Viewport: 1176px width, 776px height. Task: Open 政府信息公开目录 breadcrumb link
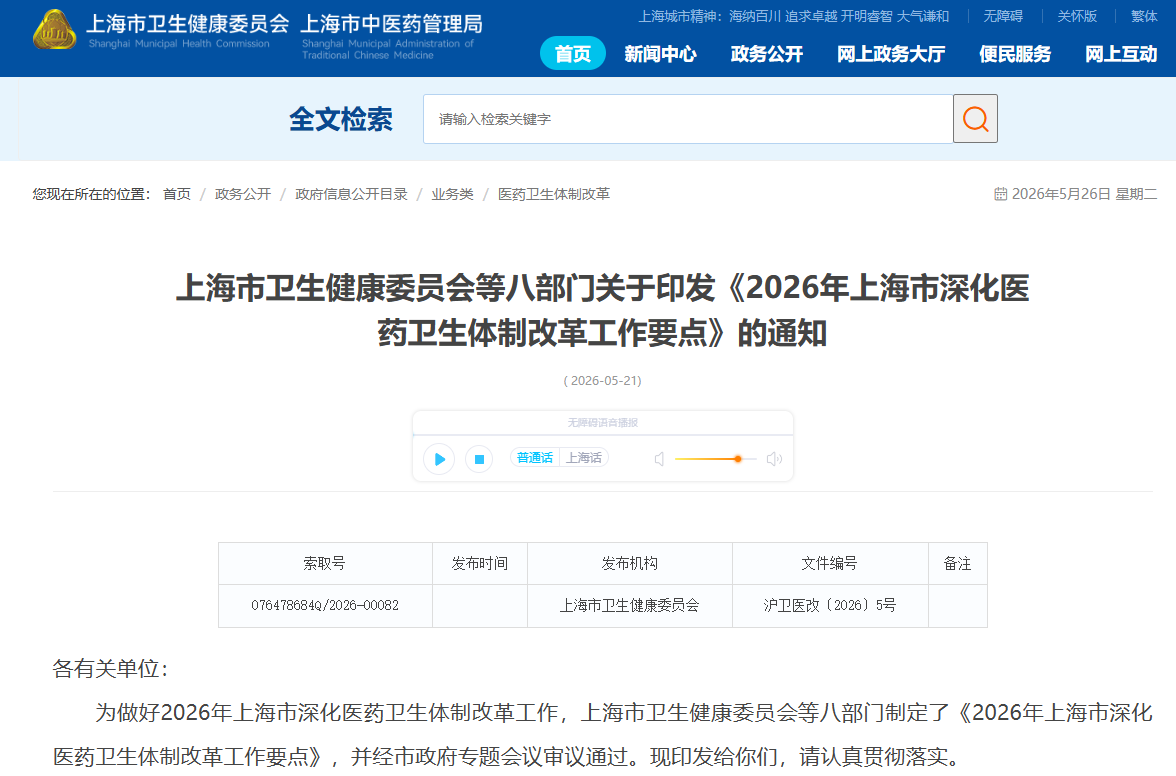pyautogui.click(x=351, y=194)
